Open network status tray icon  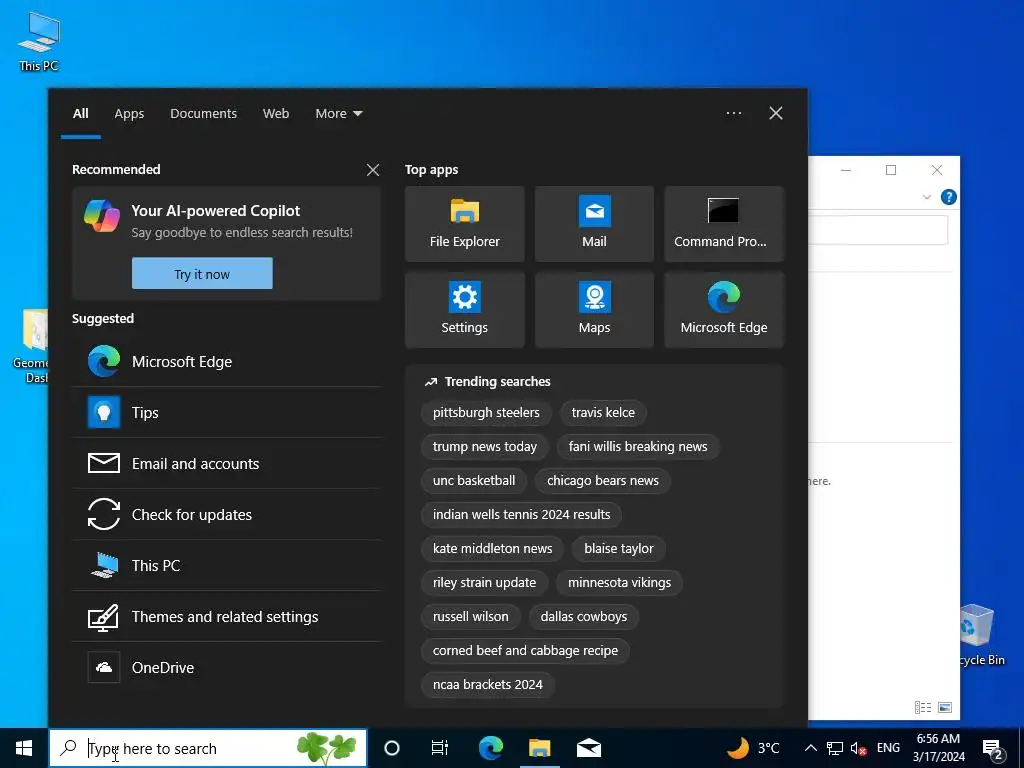coord(835,748)
